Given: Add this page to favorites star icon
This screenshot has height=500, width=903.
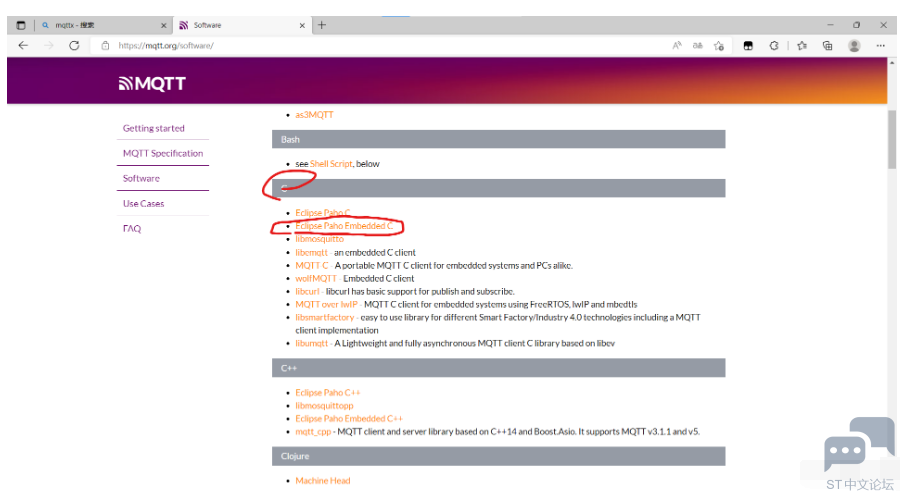Looking at the screenshot, I should coord(719,46).
